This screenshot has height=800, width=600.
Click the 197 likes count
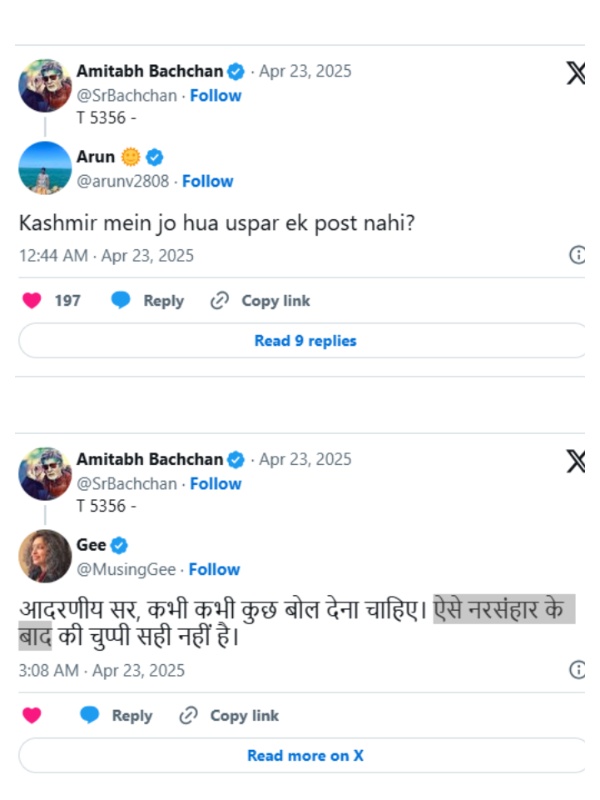click(68, 300)
